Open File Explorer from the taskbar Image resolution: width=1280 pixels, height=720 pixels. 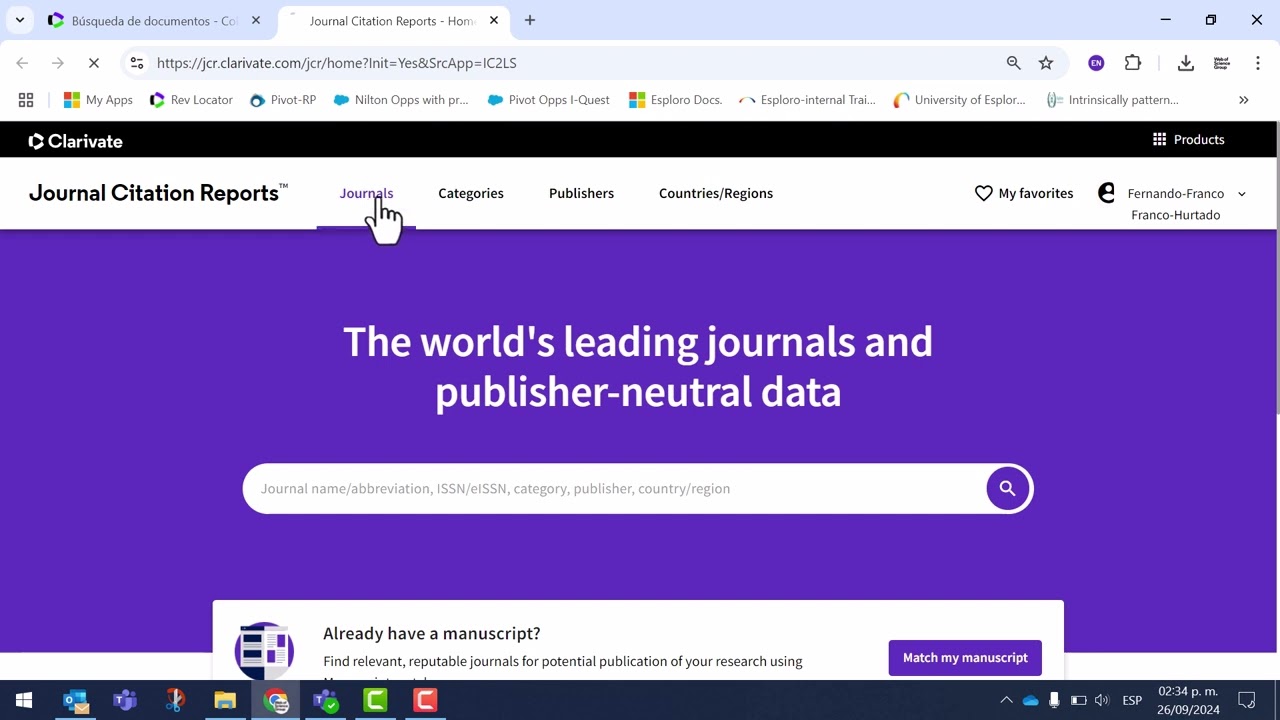[x=225, y=700]
